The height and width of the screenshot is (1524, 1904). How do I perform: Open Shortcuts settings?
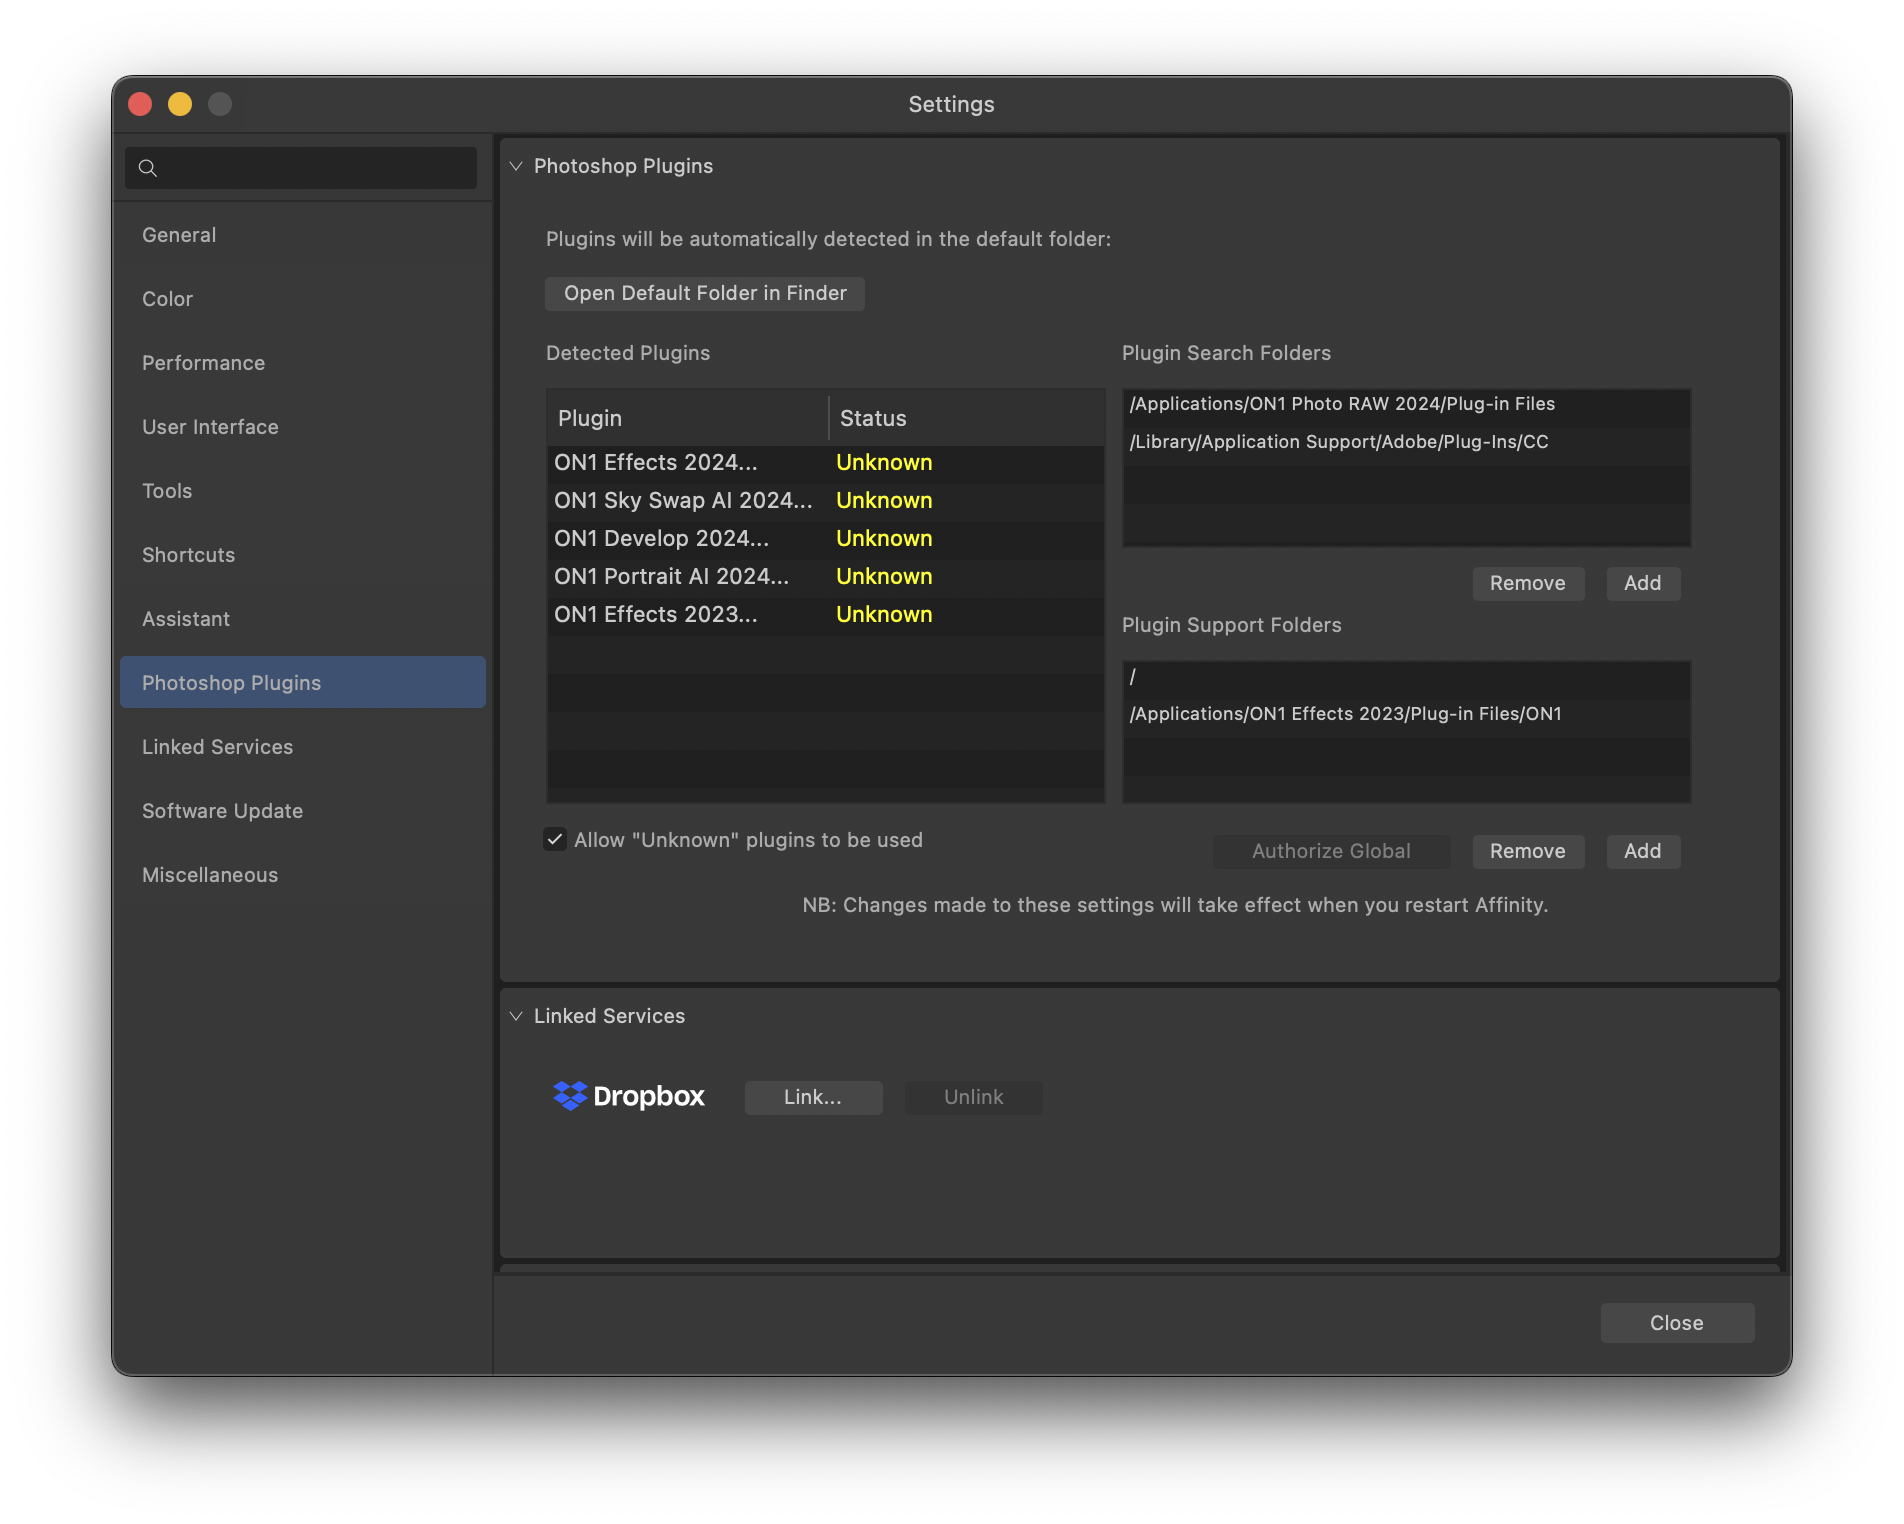pos(302,555)
